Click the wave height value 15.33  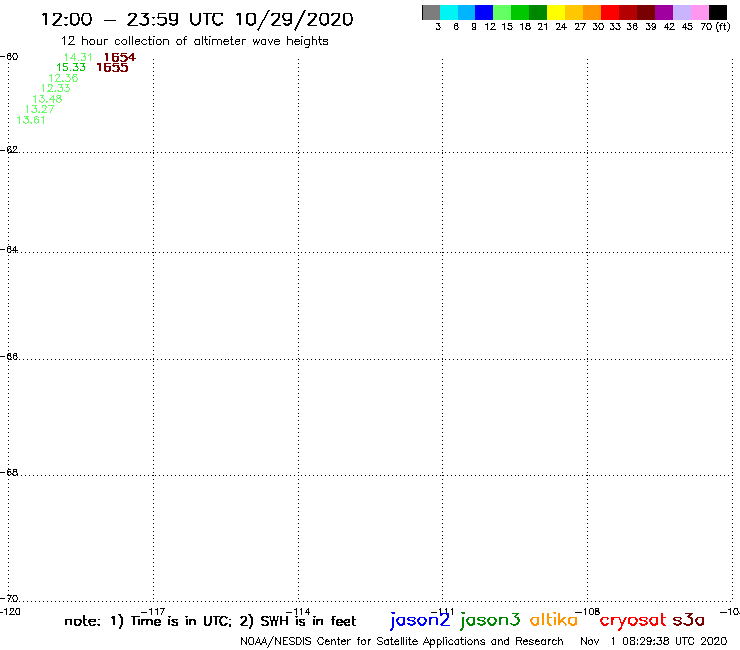(71, 68)
